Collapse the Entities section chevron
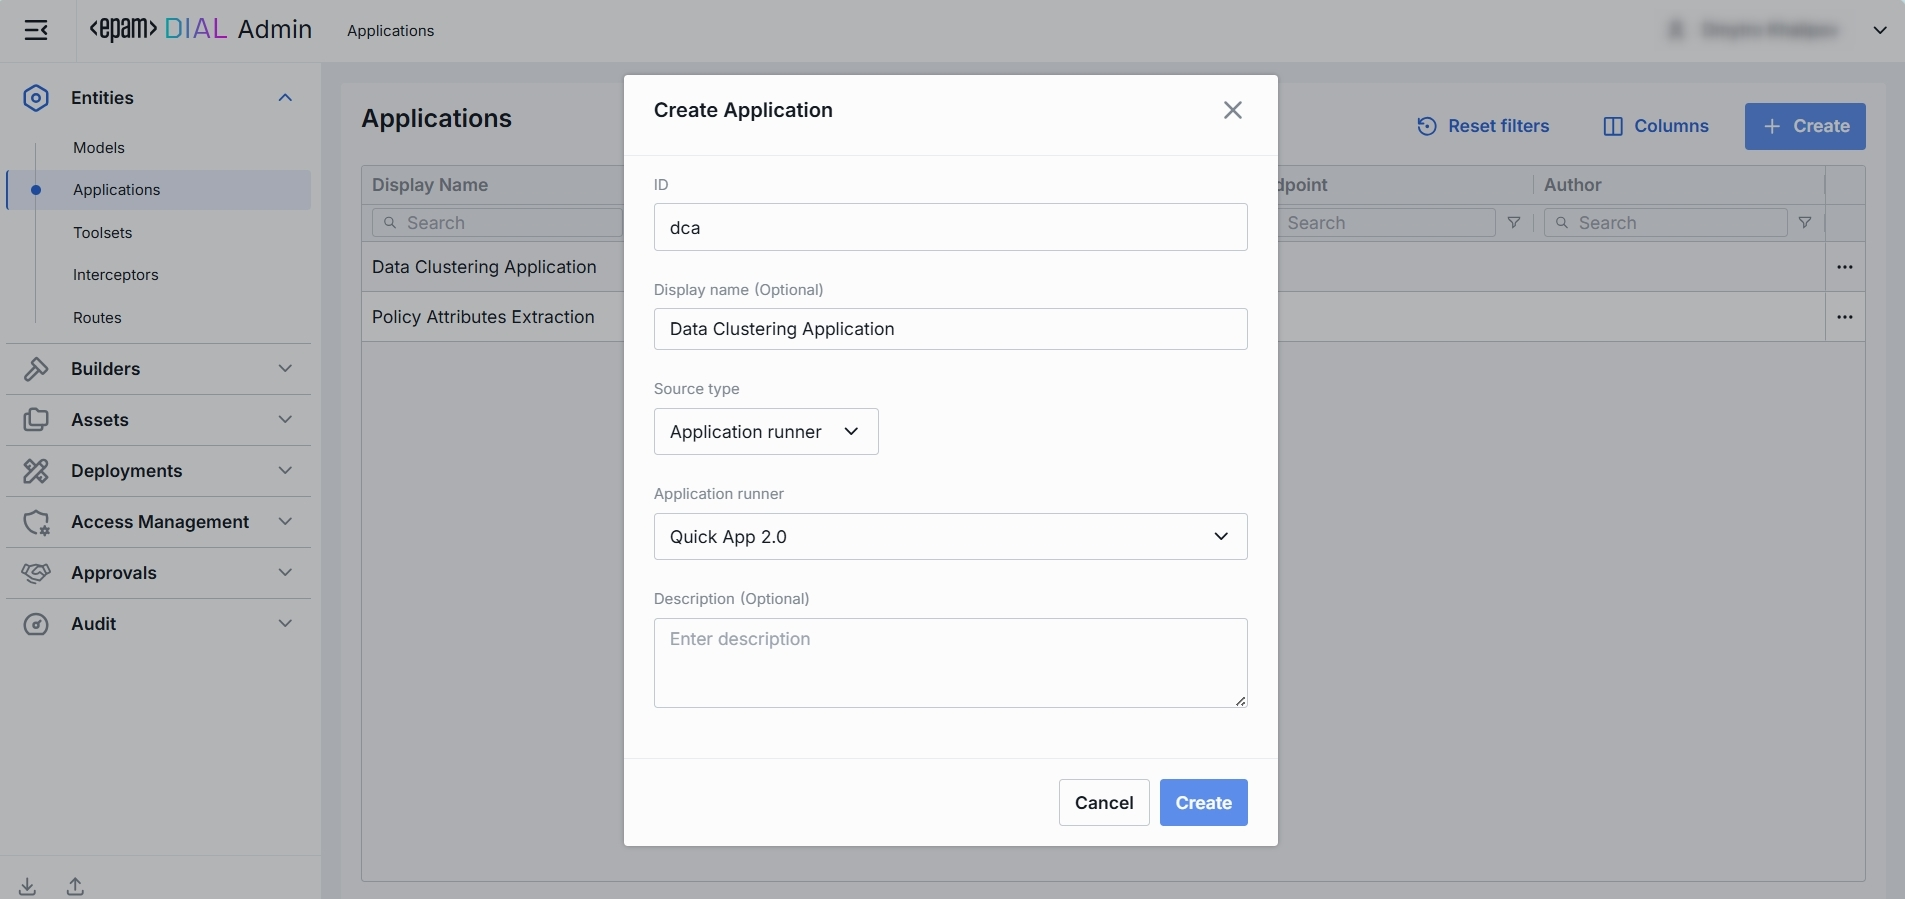The image size is (1905, 899). (x=285, y=98)
